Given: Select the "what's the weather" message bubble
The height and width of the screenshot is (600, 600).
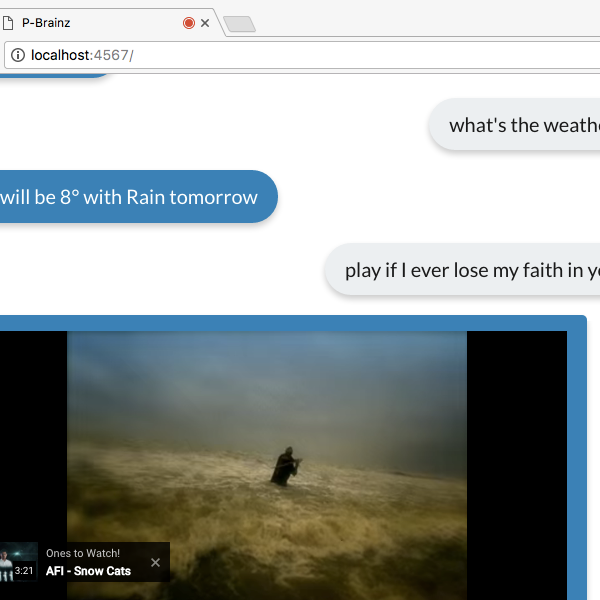Looking at the screenshot, I should tap(520, 125).
